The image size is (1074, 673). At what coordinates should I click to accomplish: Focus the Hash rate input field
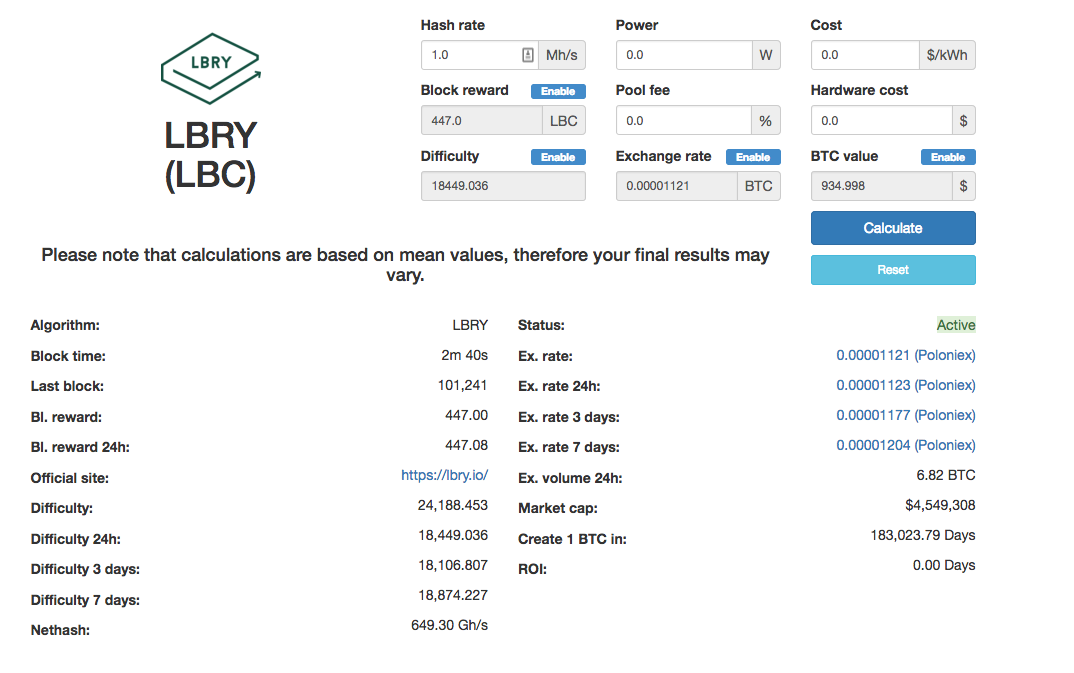click(x=479, y=55)
